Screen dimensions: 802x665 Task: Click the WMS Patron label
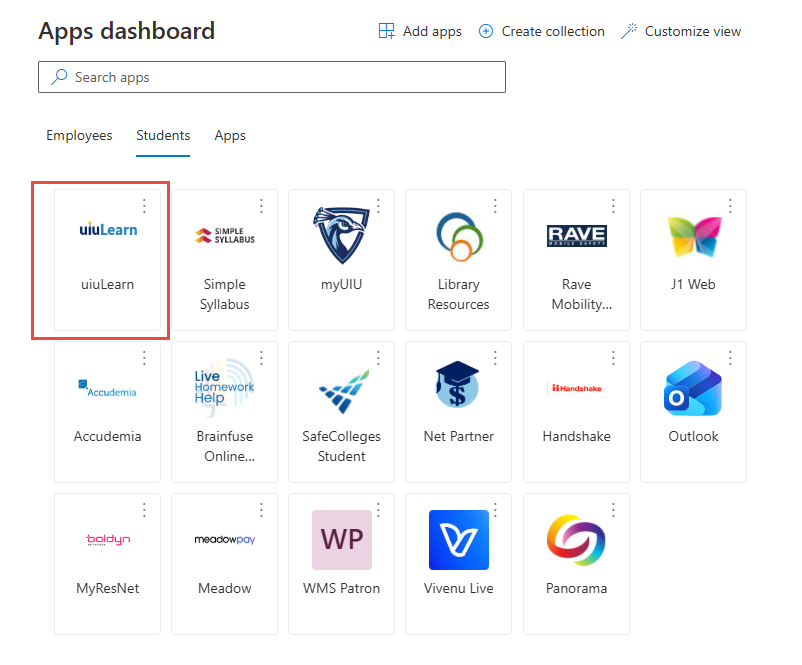click(x=342, y=588)
